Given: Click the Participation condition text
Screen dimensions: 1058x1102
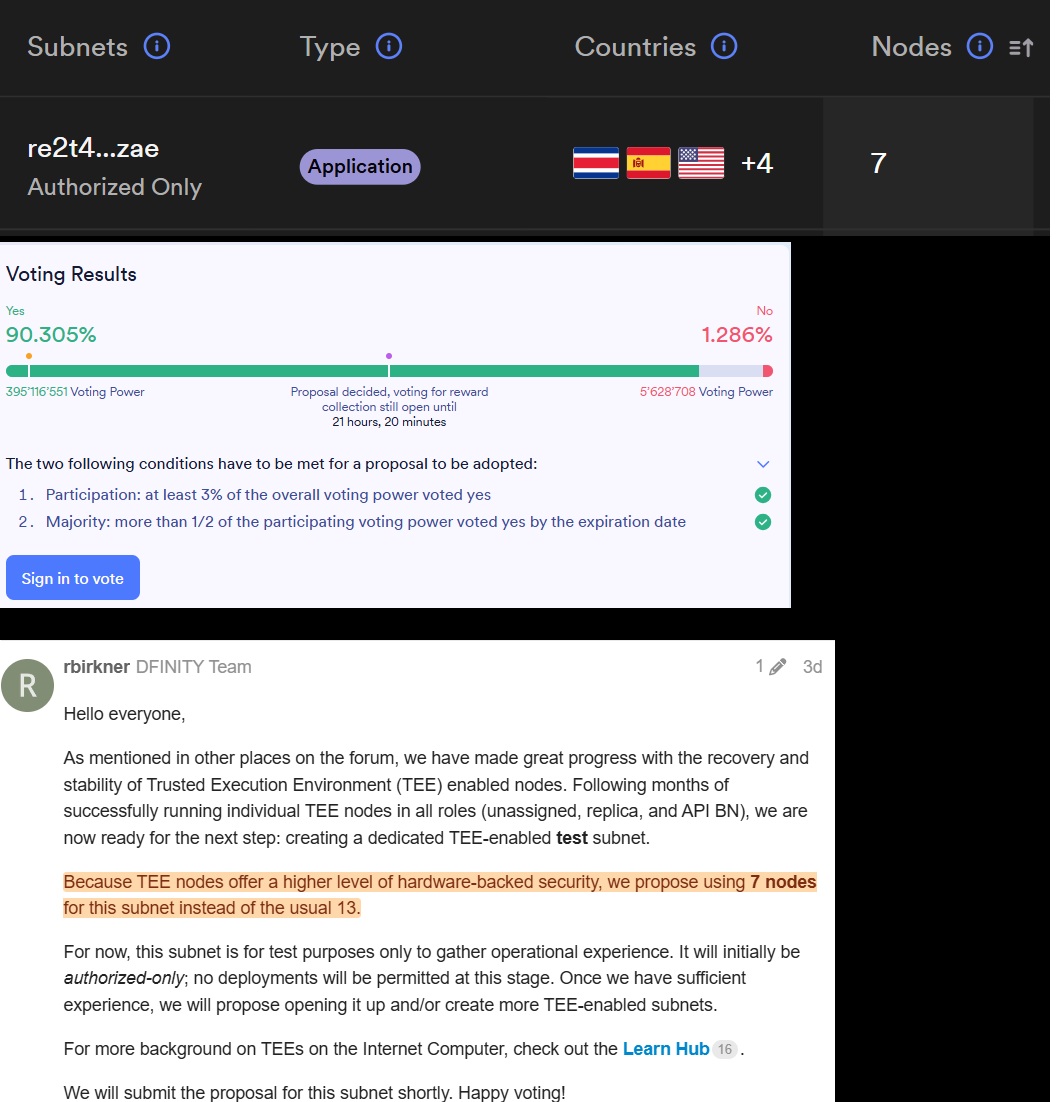Looking at the screenshot, I should [268, 495].
